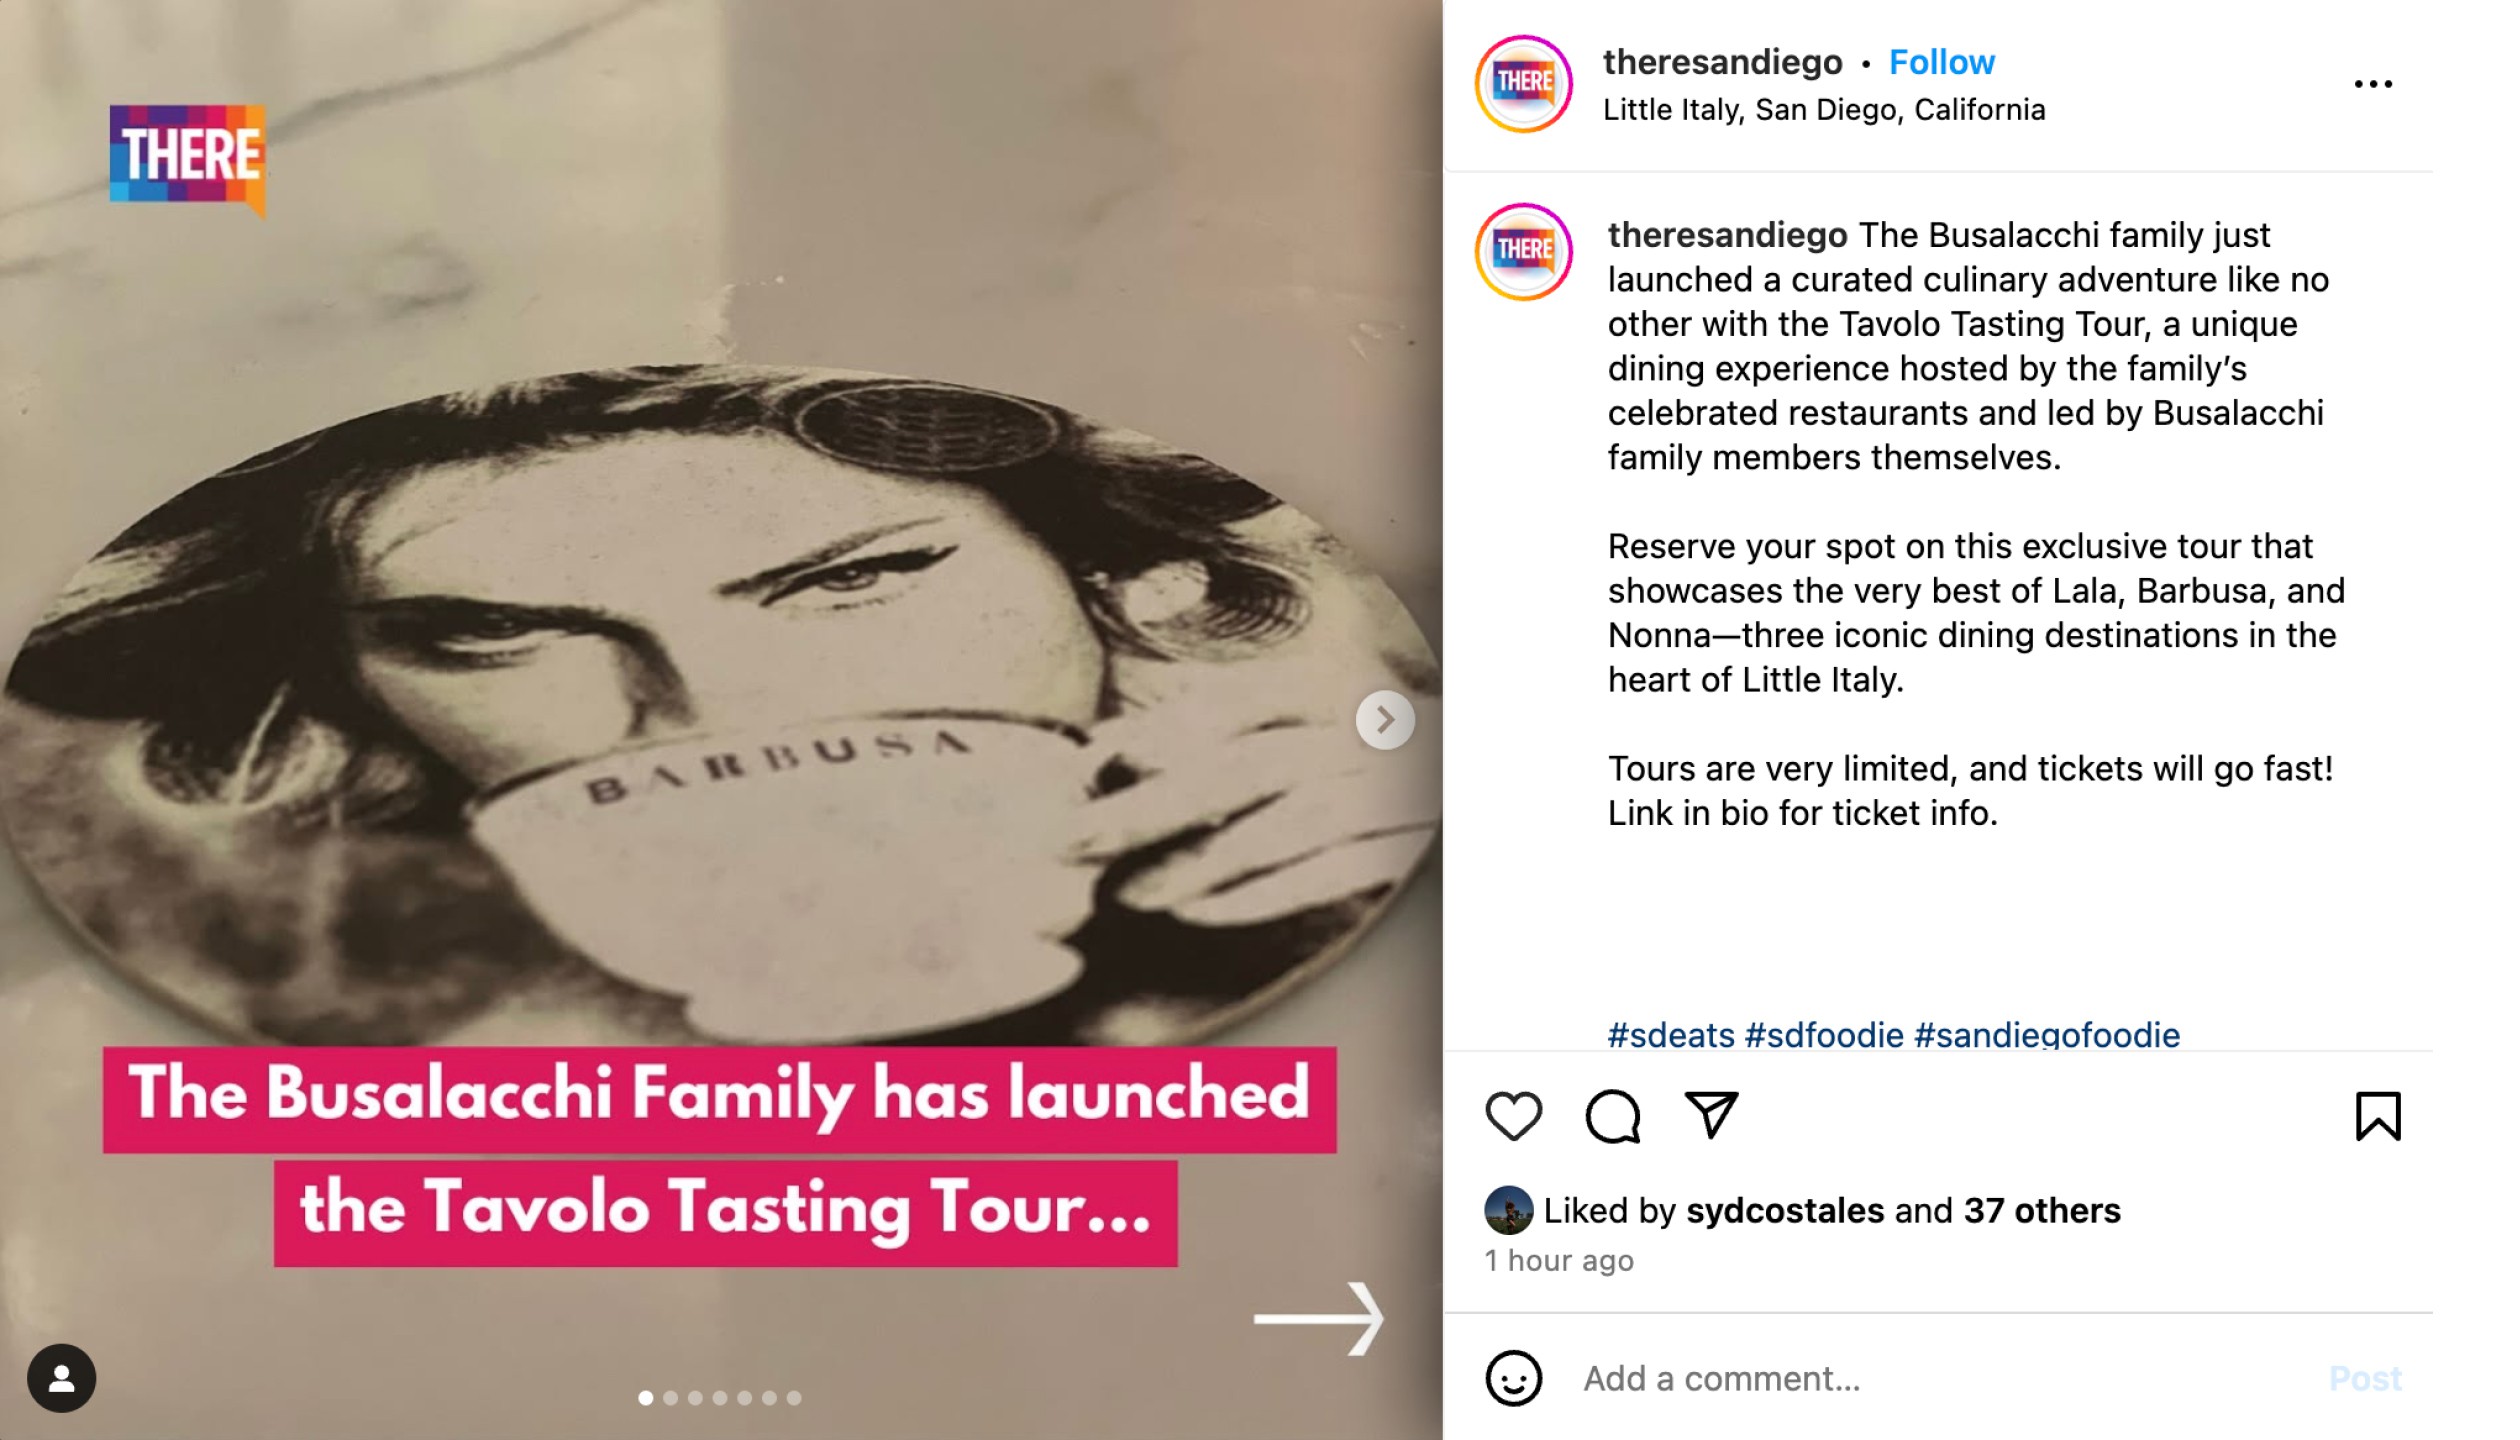
Task: Advance to the next carousel image
Action: [x=1385, y=719]
